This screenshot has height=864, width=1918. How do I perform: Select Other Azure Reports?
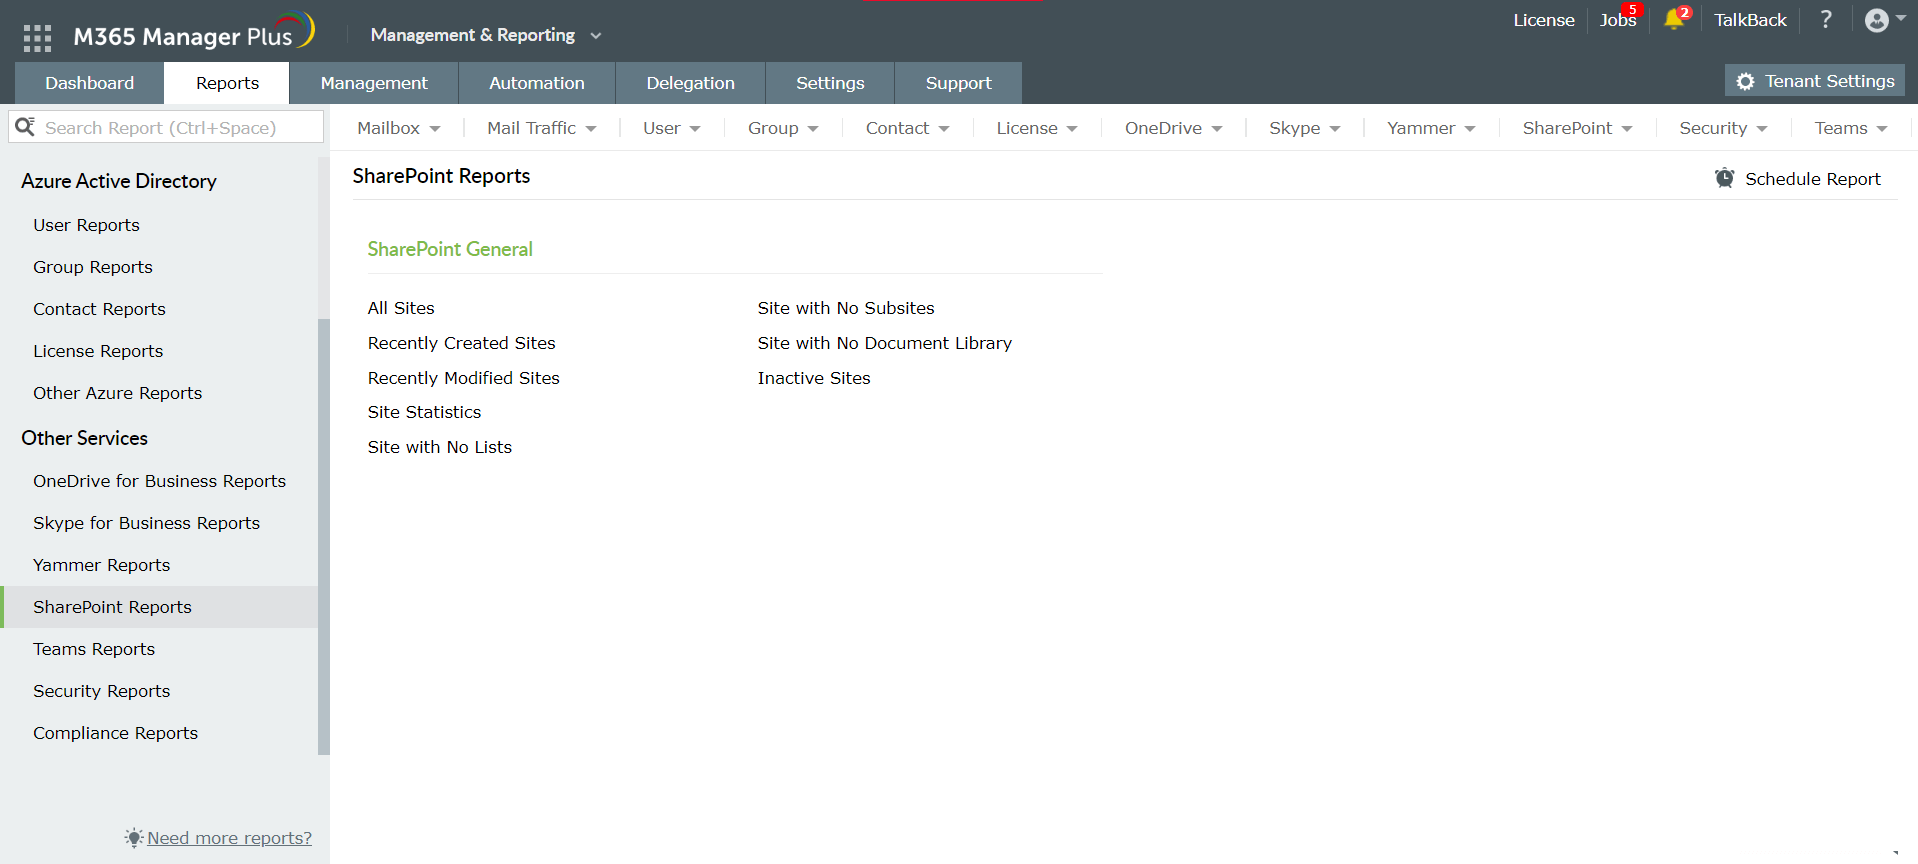pos(117,393)
